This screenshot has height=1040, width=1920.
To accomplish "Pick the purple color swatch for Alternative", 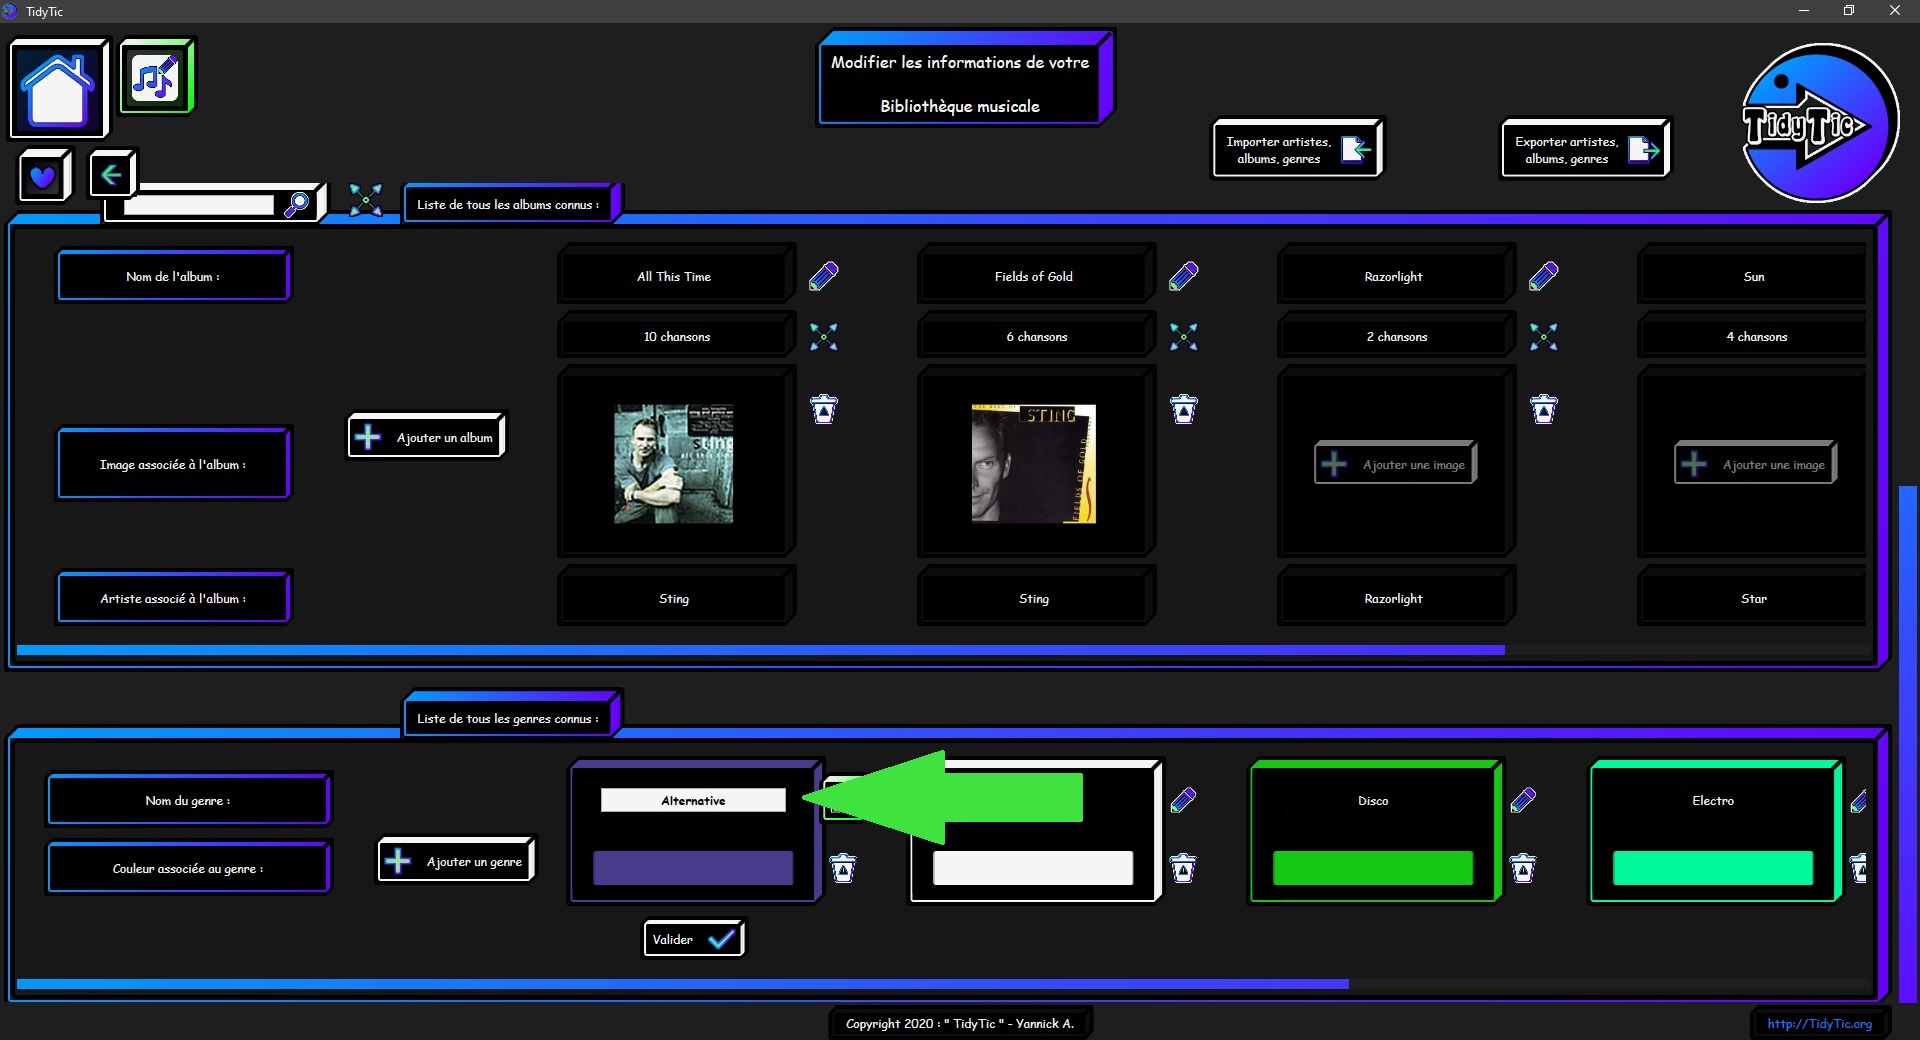I will pyautogui.click(x=692, y=868).
